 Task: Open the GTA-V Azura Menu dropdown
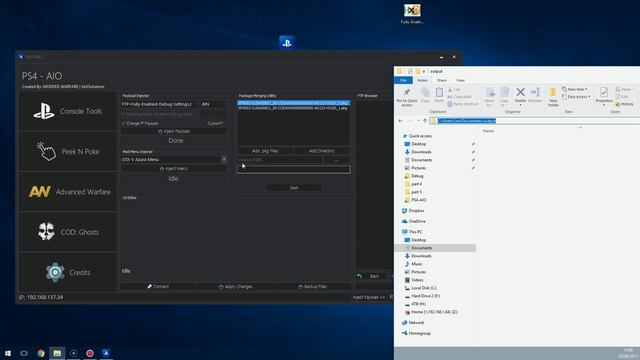224,160
